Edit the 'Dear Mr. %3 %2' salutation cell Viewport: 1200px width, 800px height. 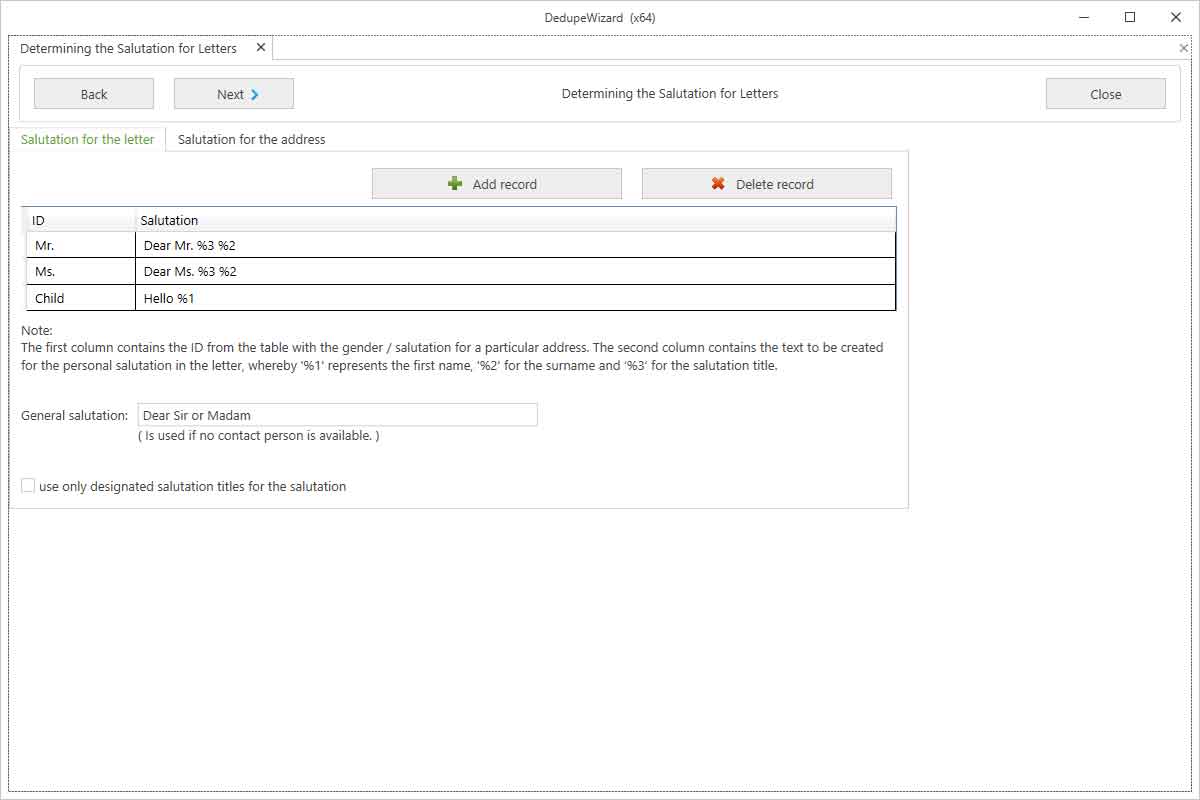[x=515, y=245]
